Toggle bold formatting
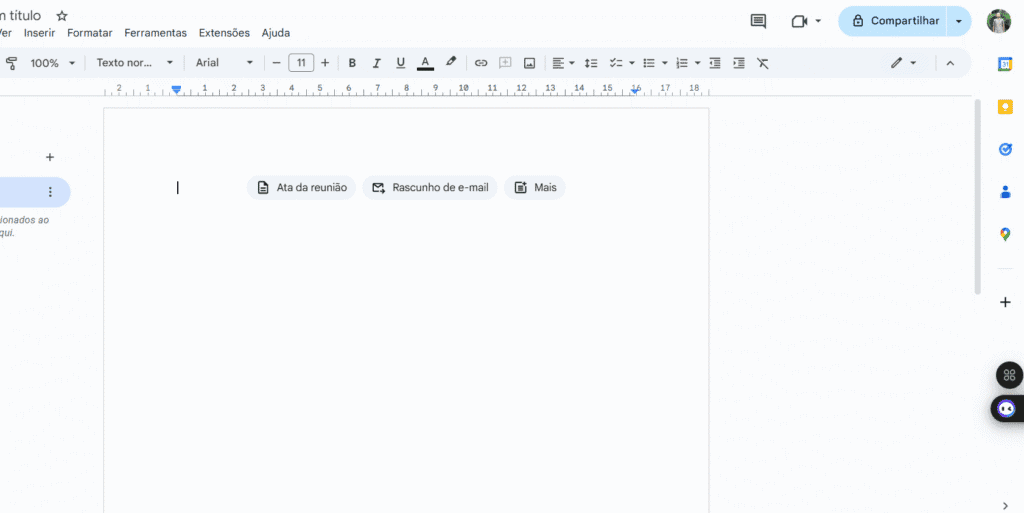The height and width of the screenshot is (513, 1024). (x=352, y=63)
